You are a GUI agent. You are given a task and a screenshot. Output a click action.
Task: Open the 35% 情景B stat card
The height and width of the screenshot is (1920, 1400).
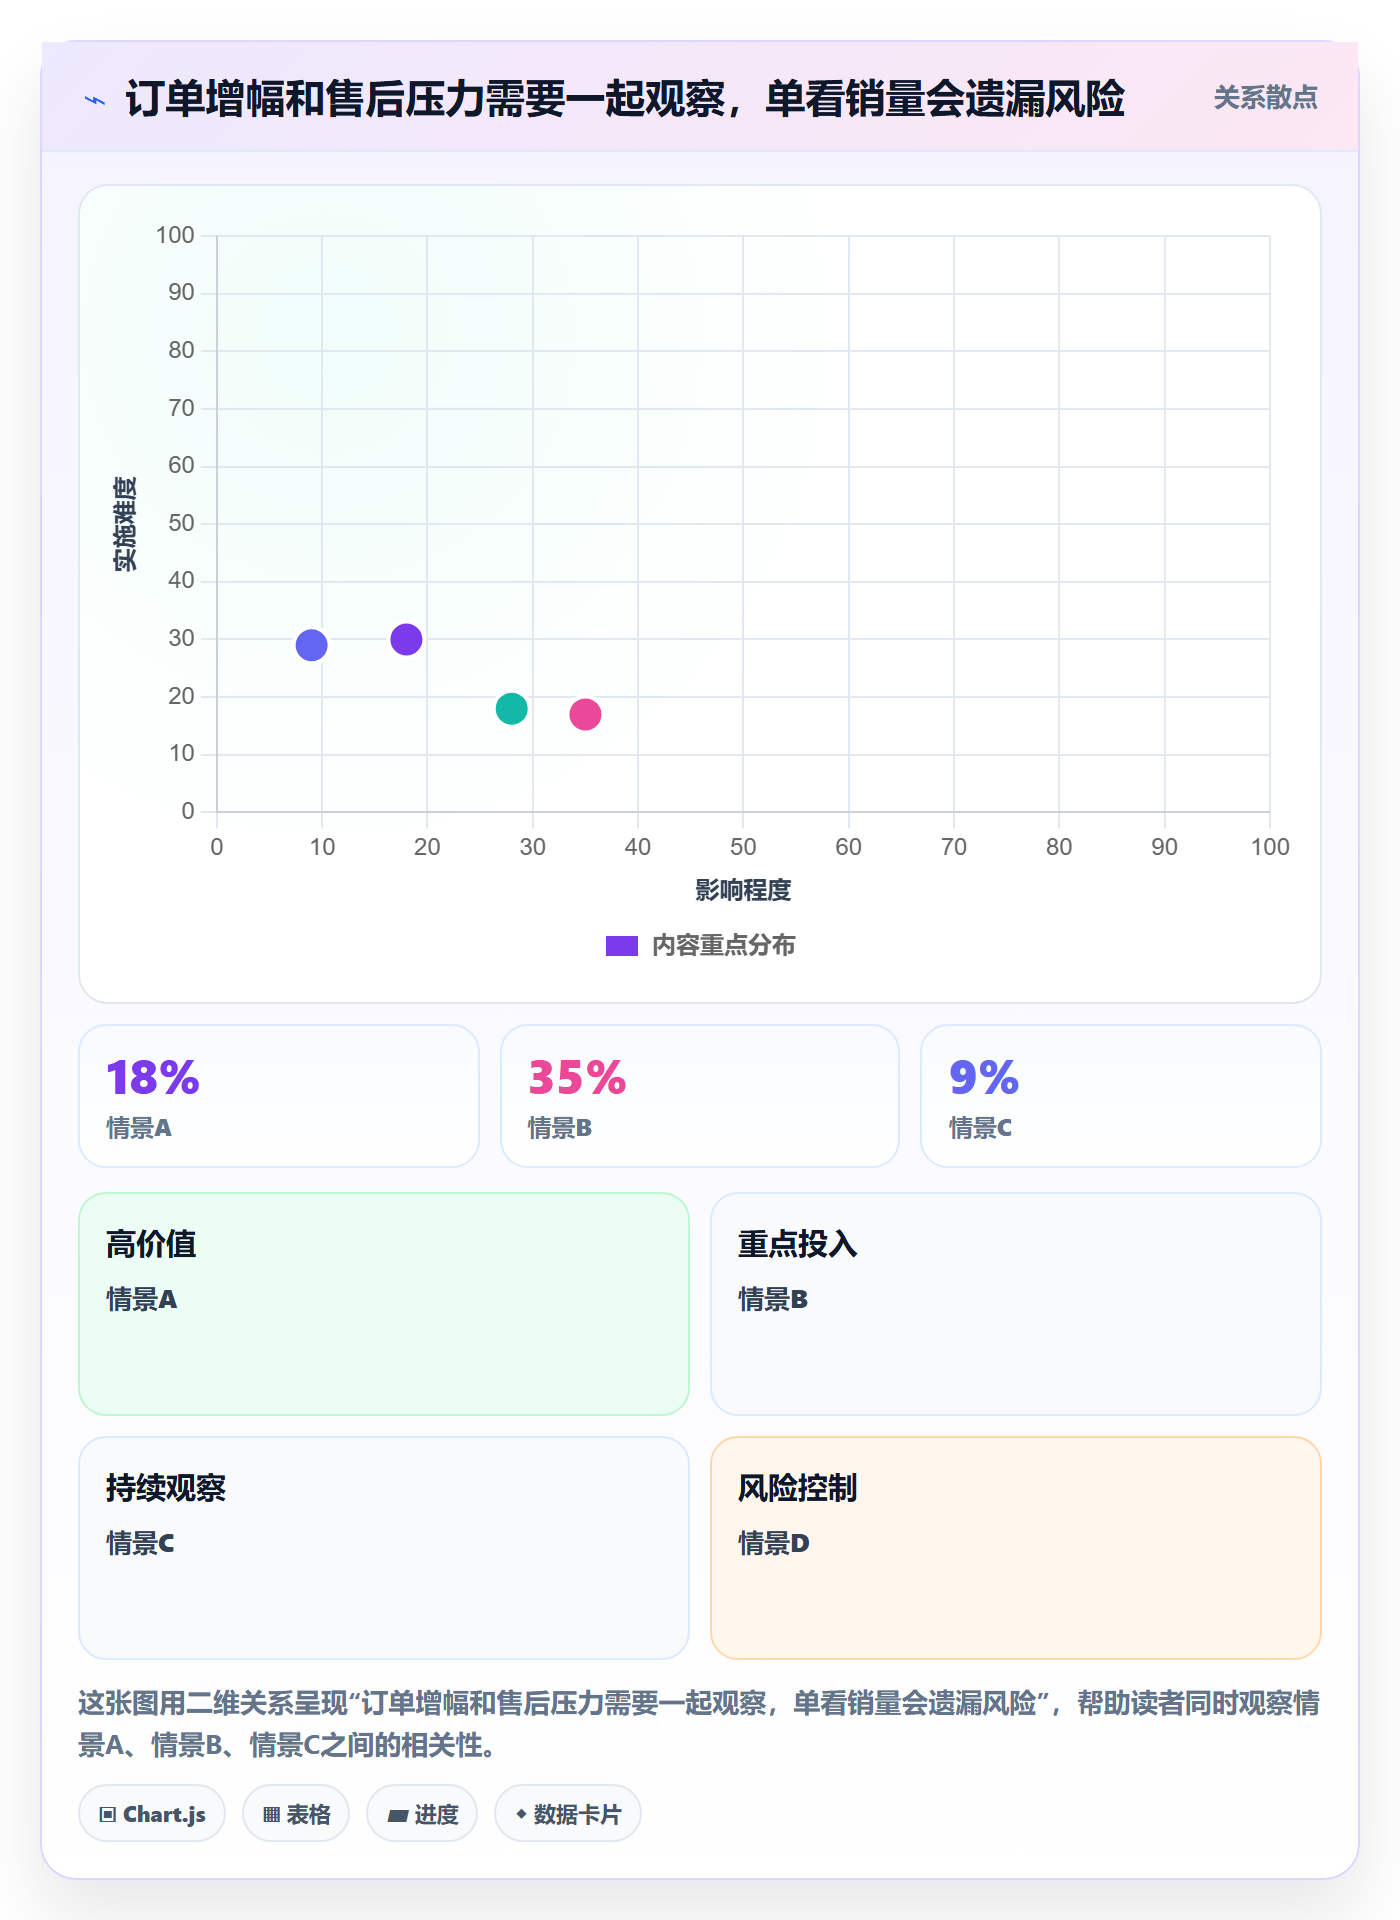tap(700, 1096)
